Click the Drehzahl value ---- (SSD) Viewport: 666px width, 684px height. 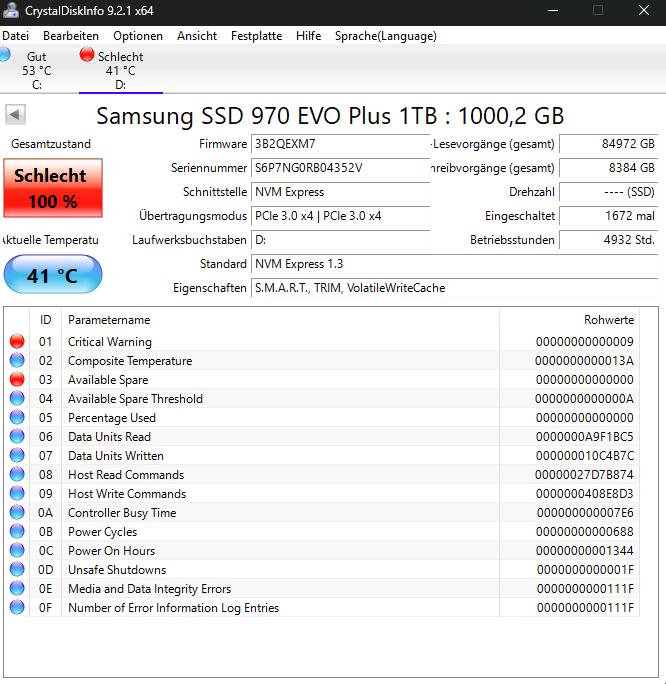coord(608,192)
